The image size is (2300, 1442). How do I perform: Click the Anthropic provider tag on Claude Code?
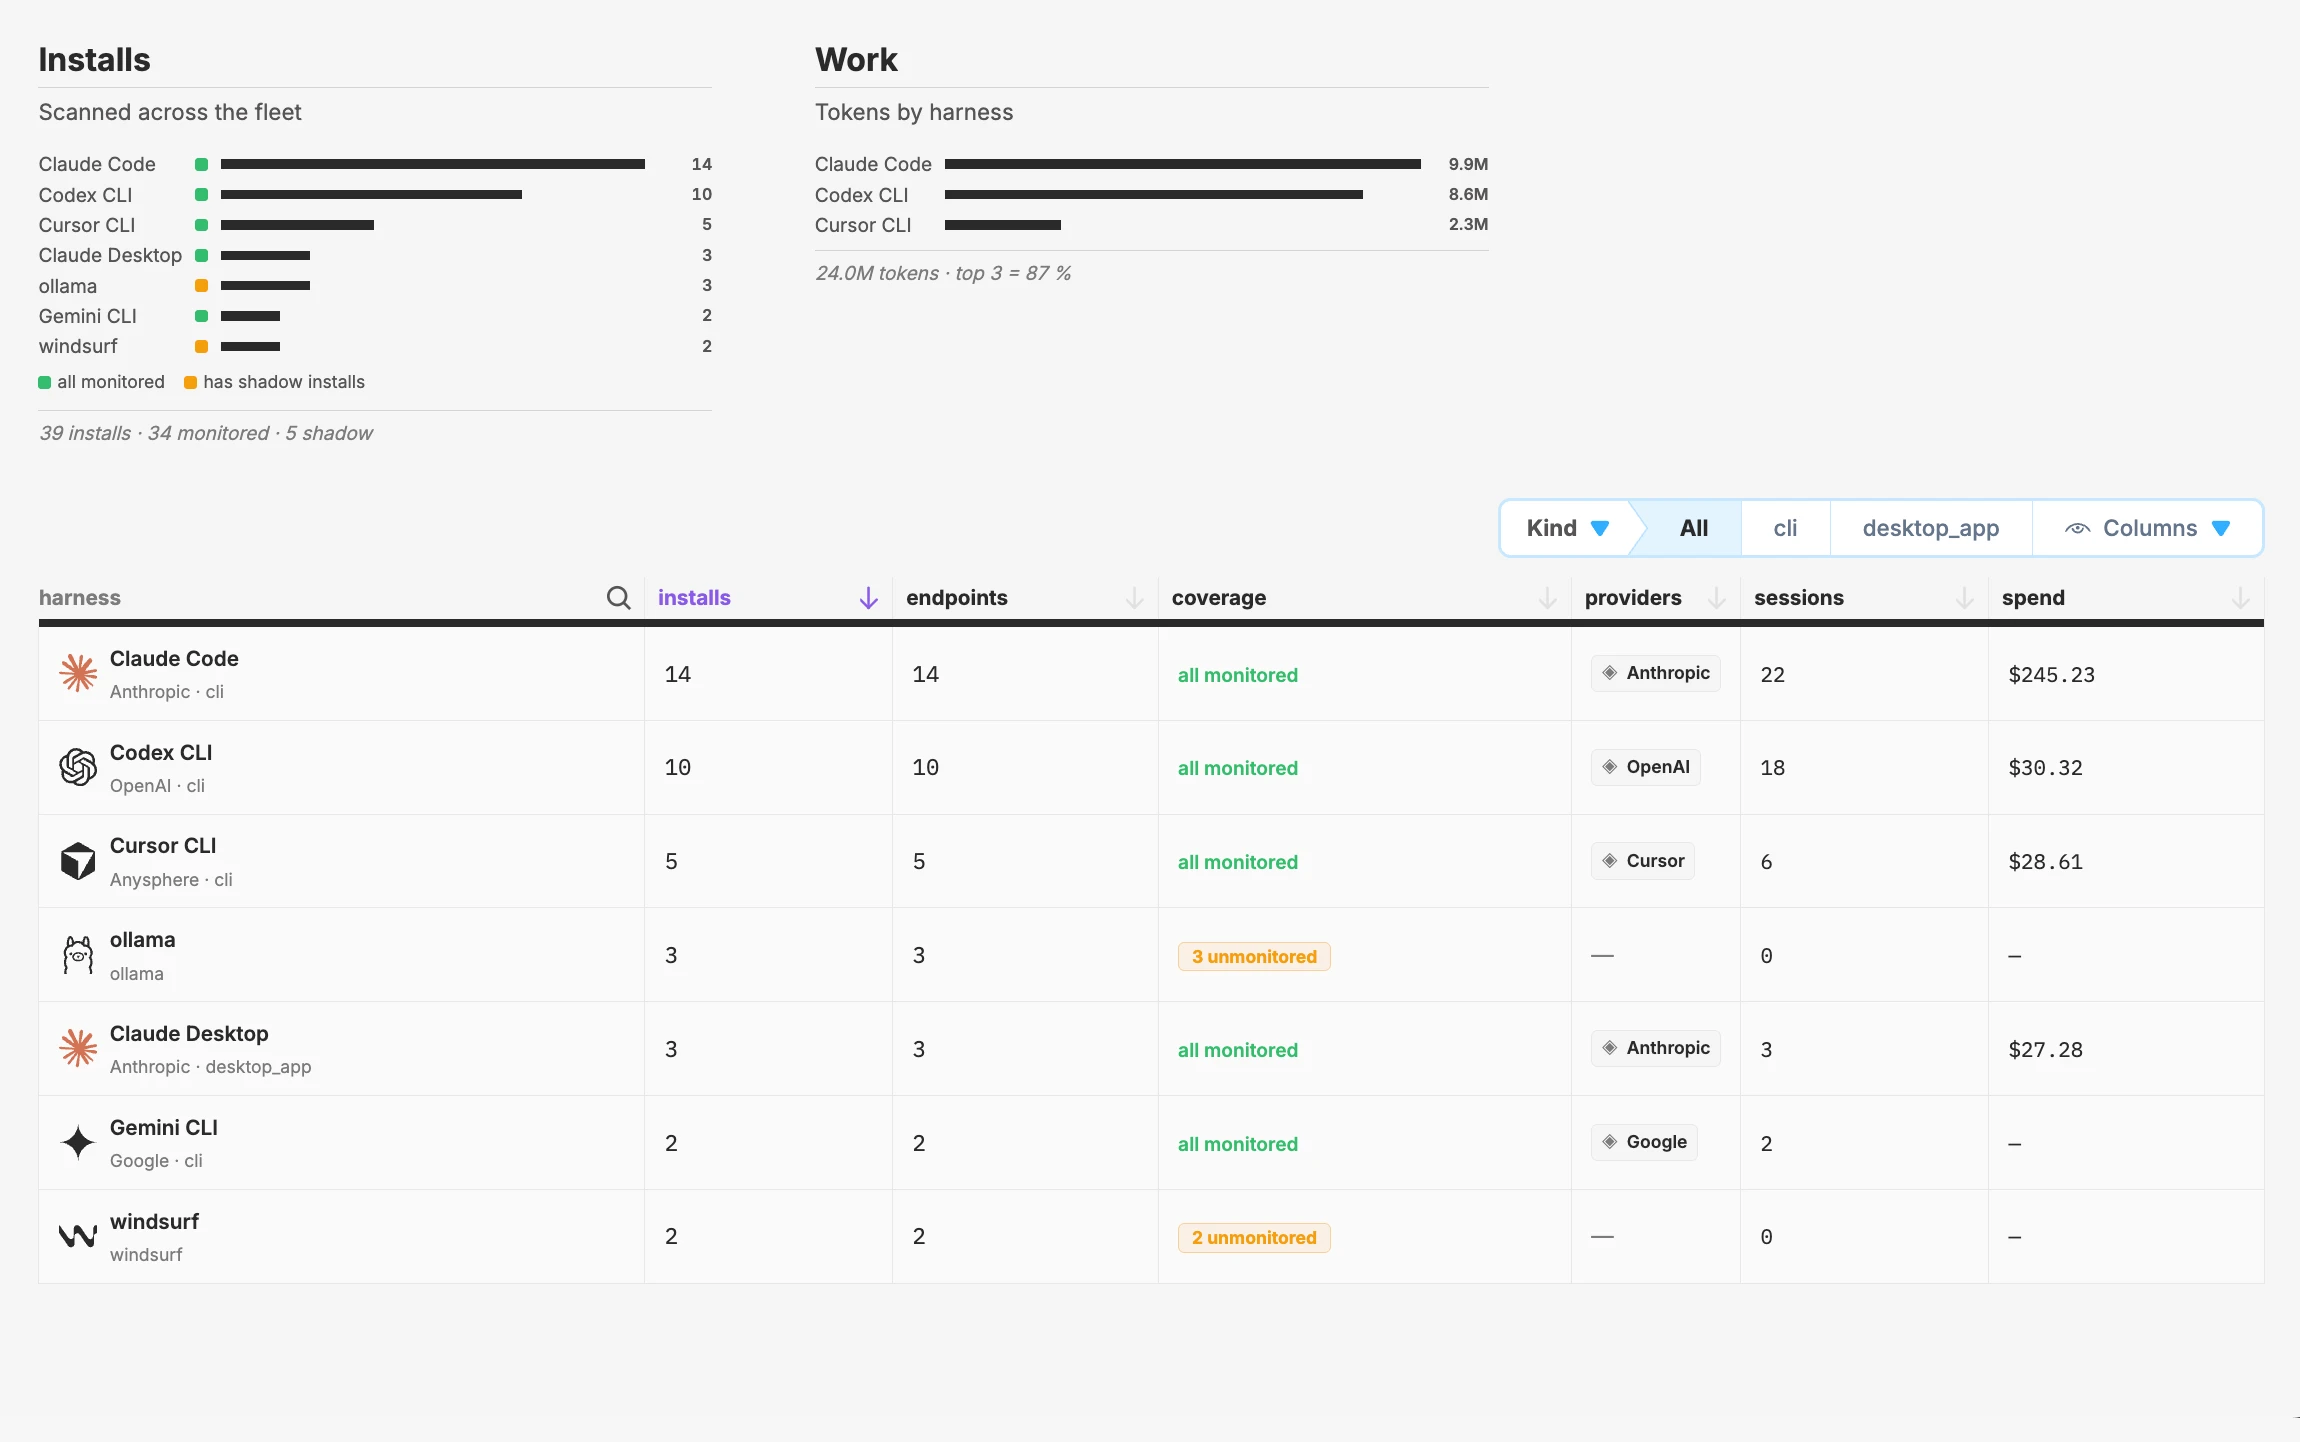(x=1655, y=673)
